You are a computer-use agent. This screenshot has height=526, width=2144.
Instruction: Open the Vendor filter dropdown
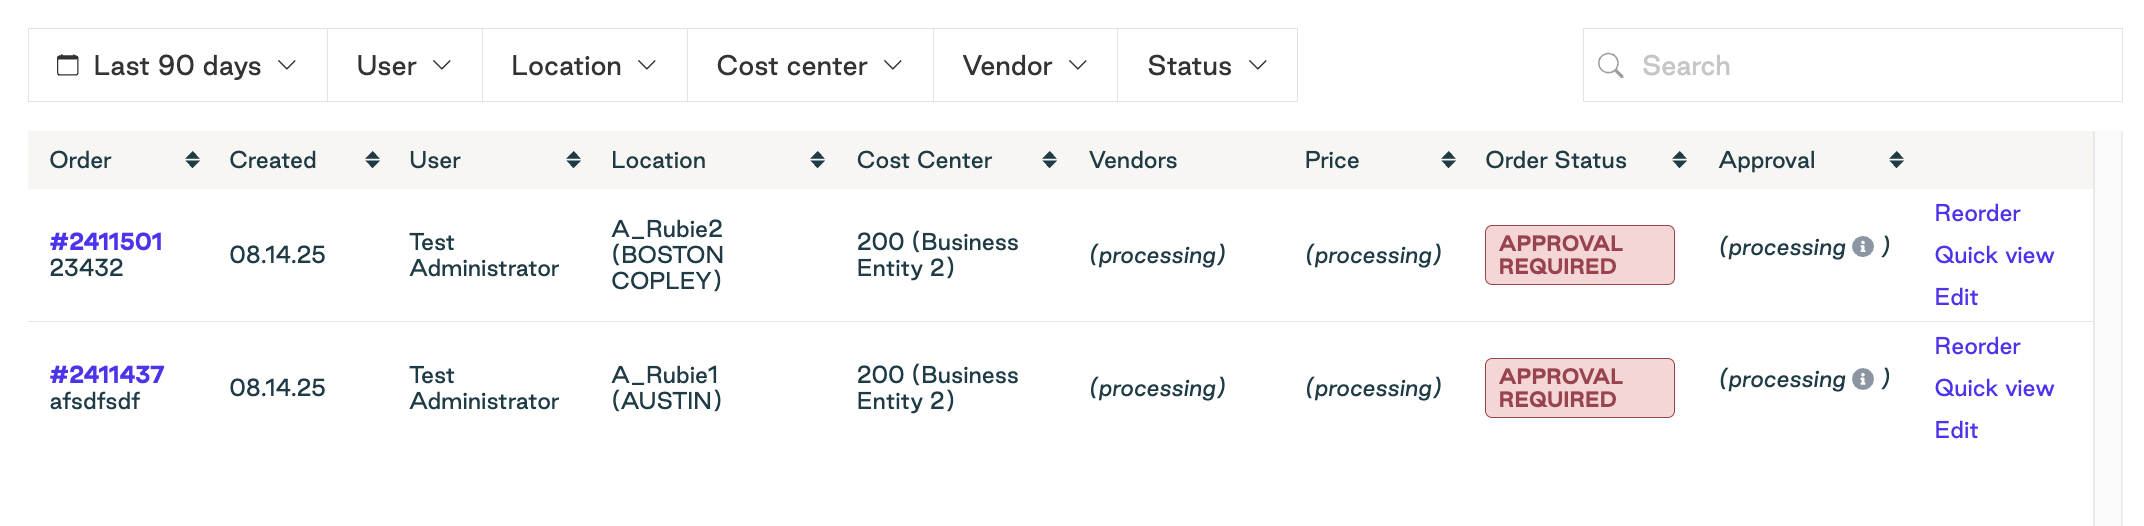tap(1025, 65)
